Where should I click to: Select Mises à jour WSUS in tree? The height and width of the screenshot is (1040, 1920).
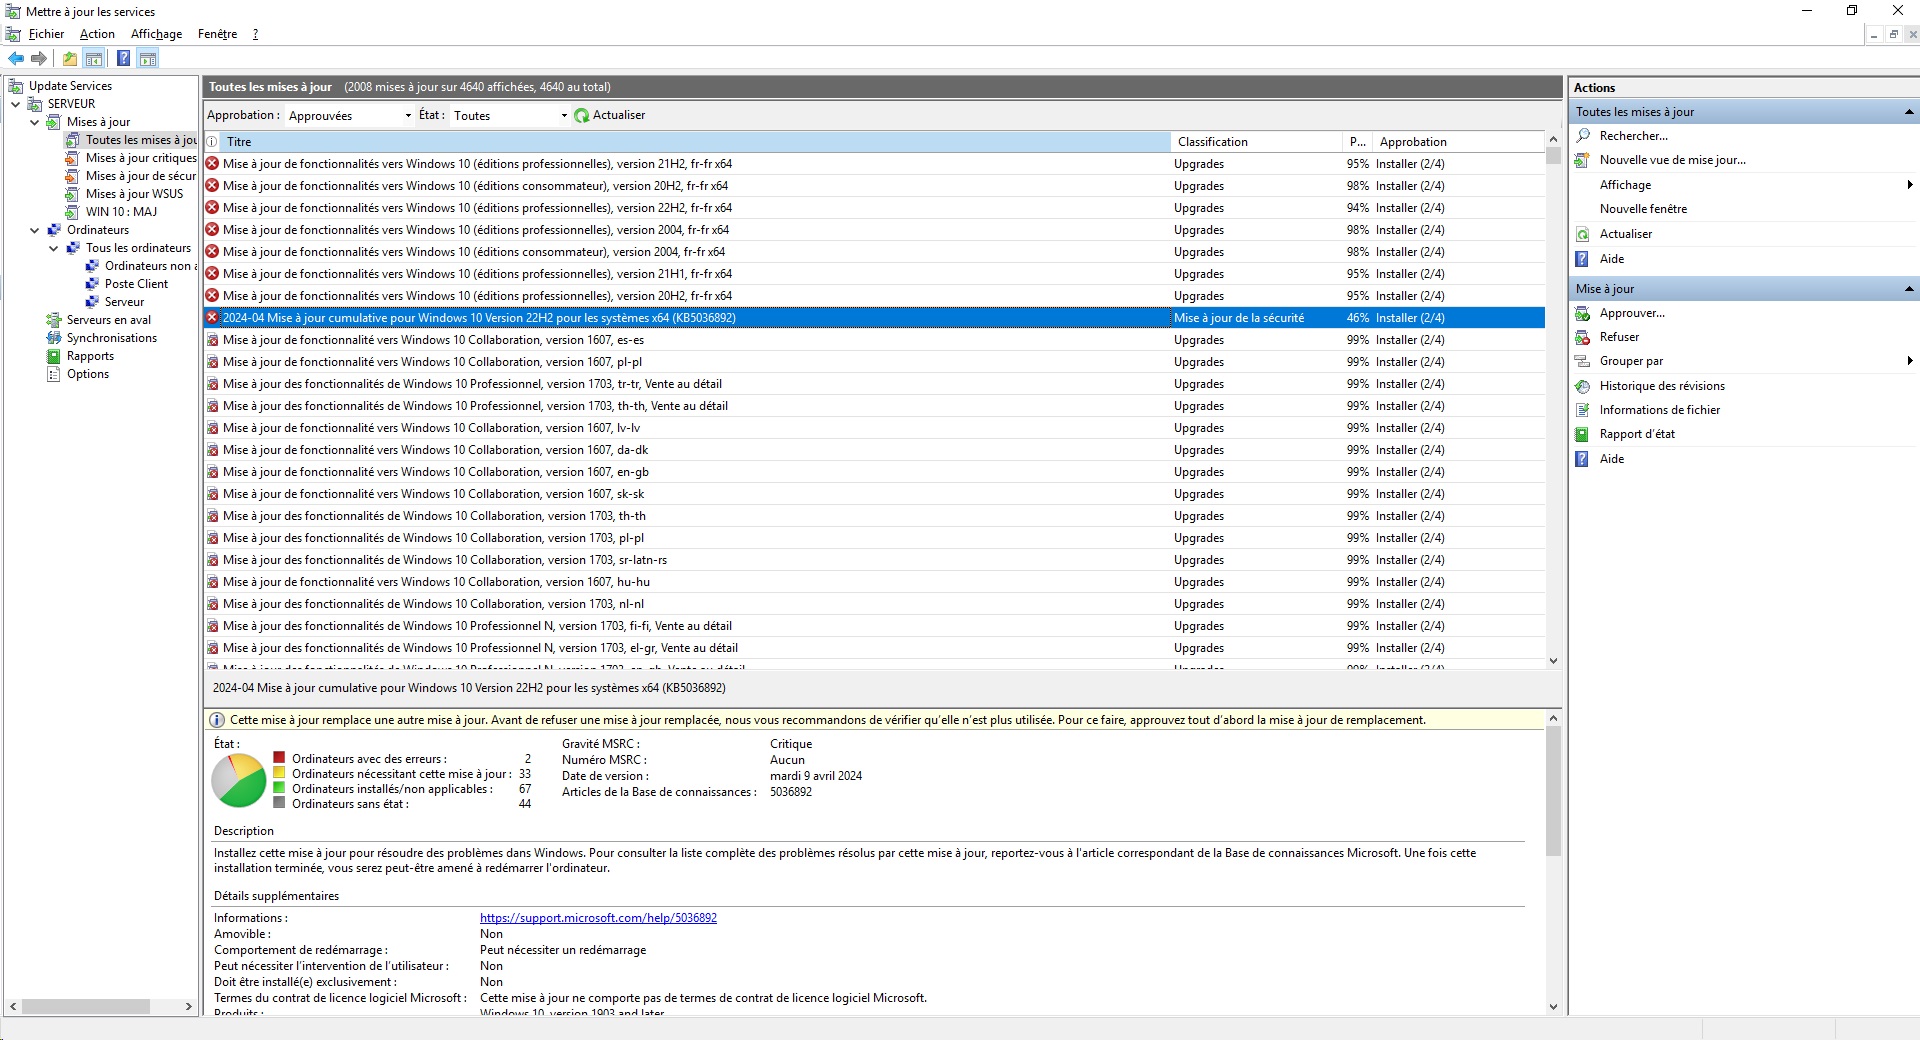coord(134,194)
